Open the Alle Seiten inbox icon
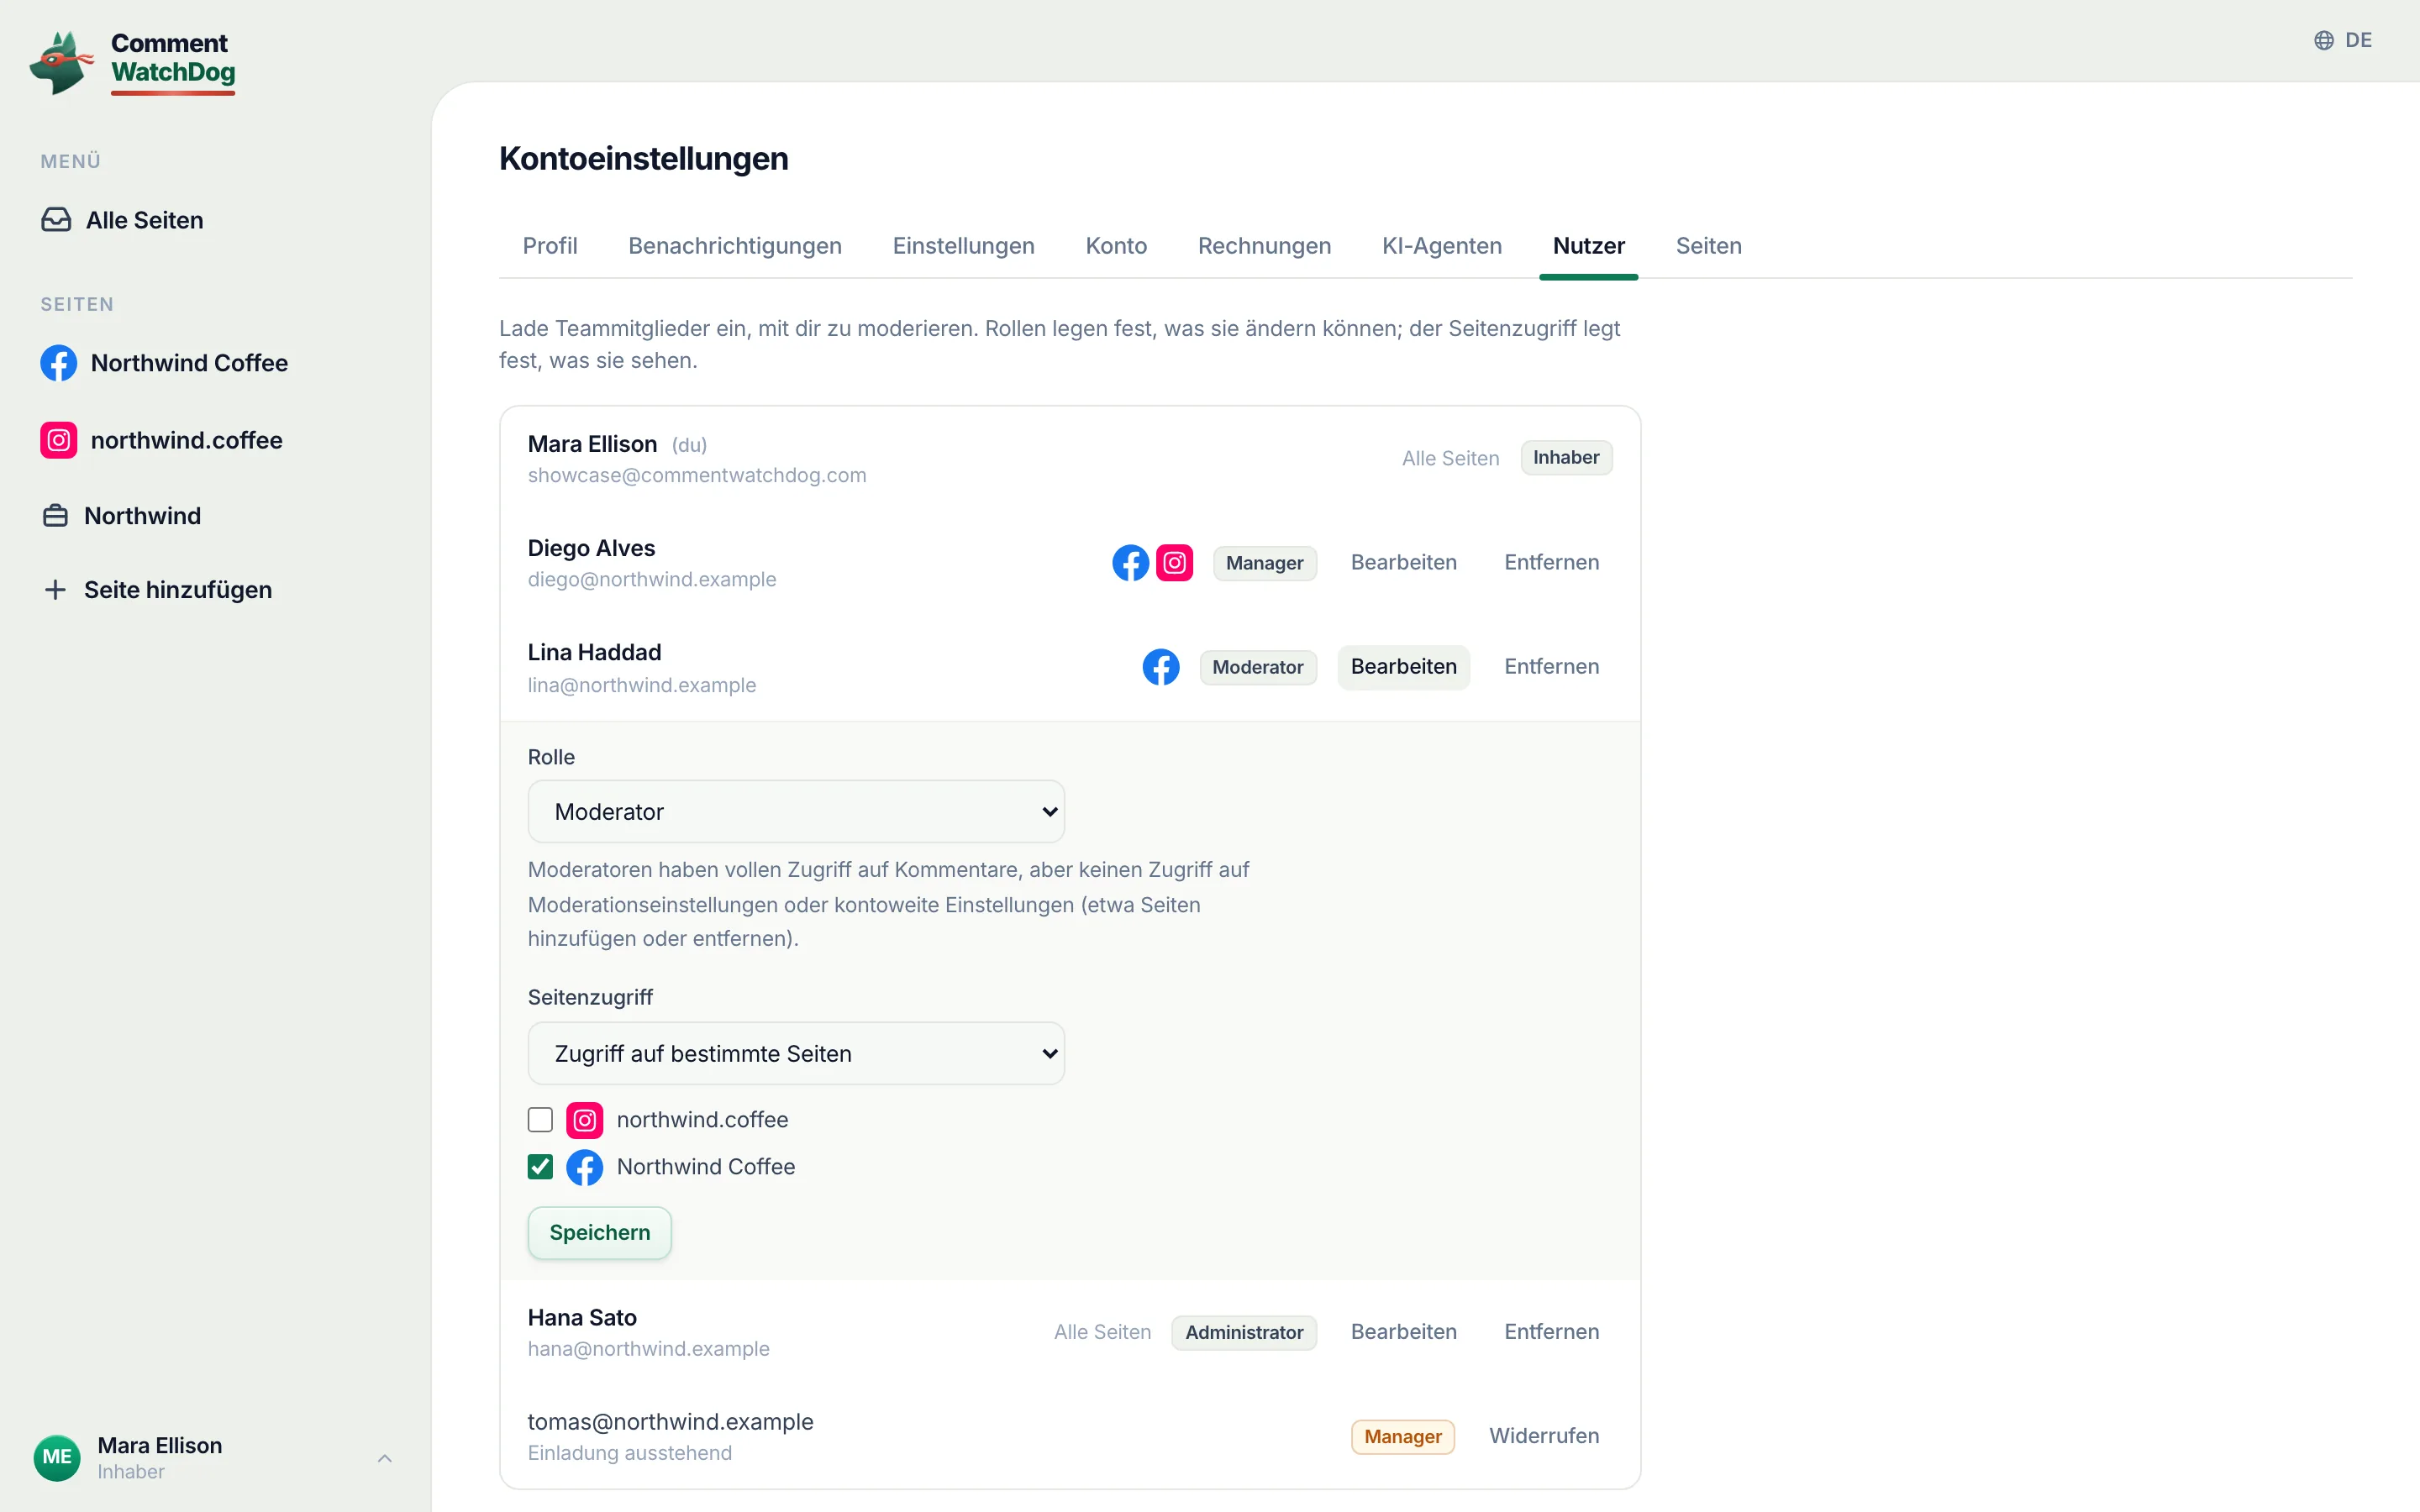The height and width of the screenshot is (1512, 2420). pyautogui.click(x=56, y=220)
